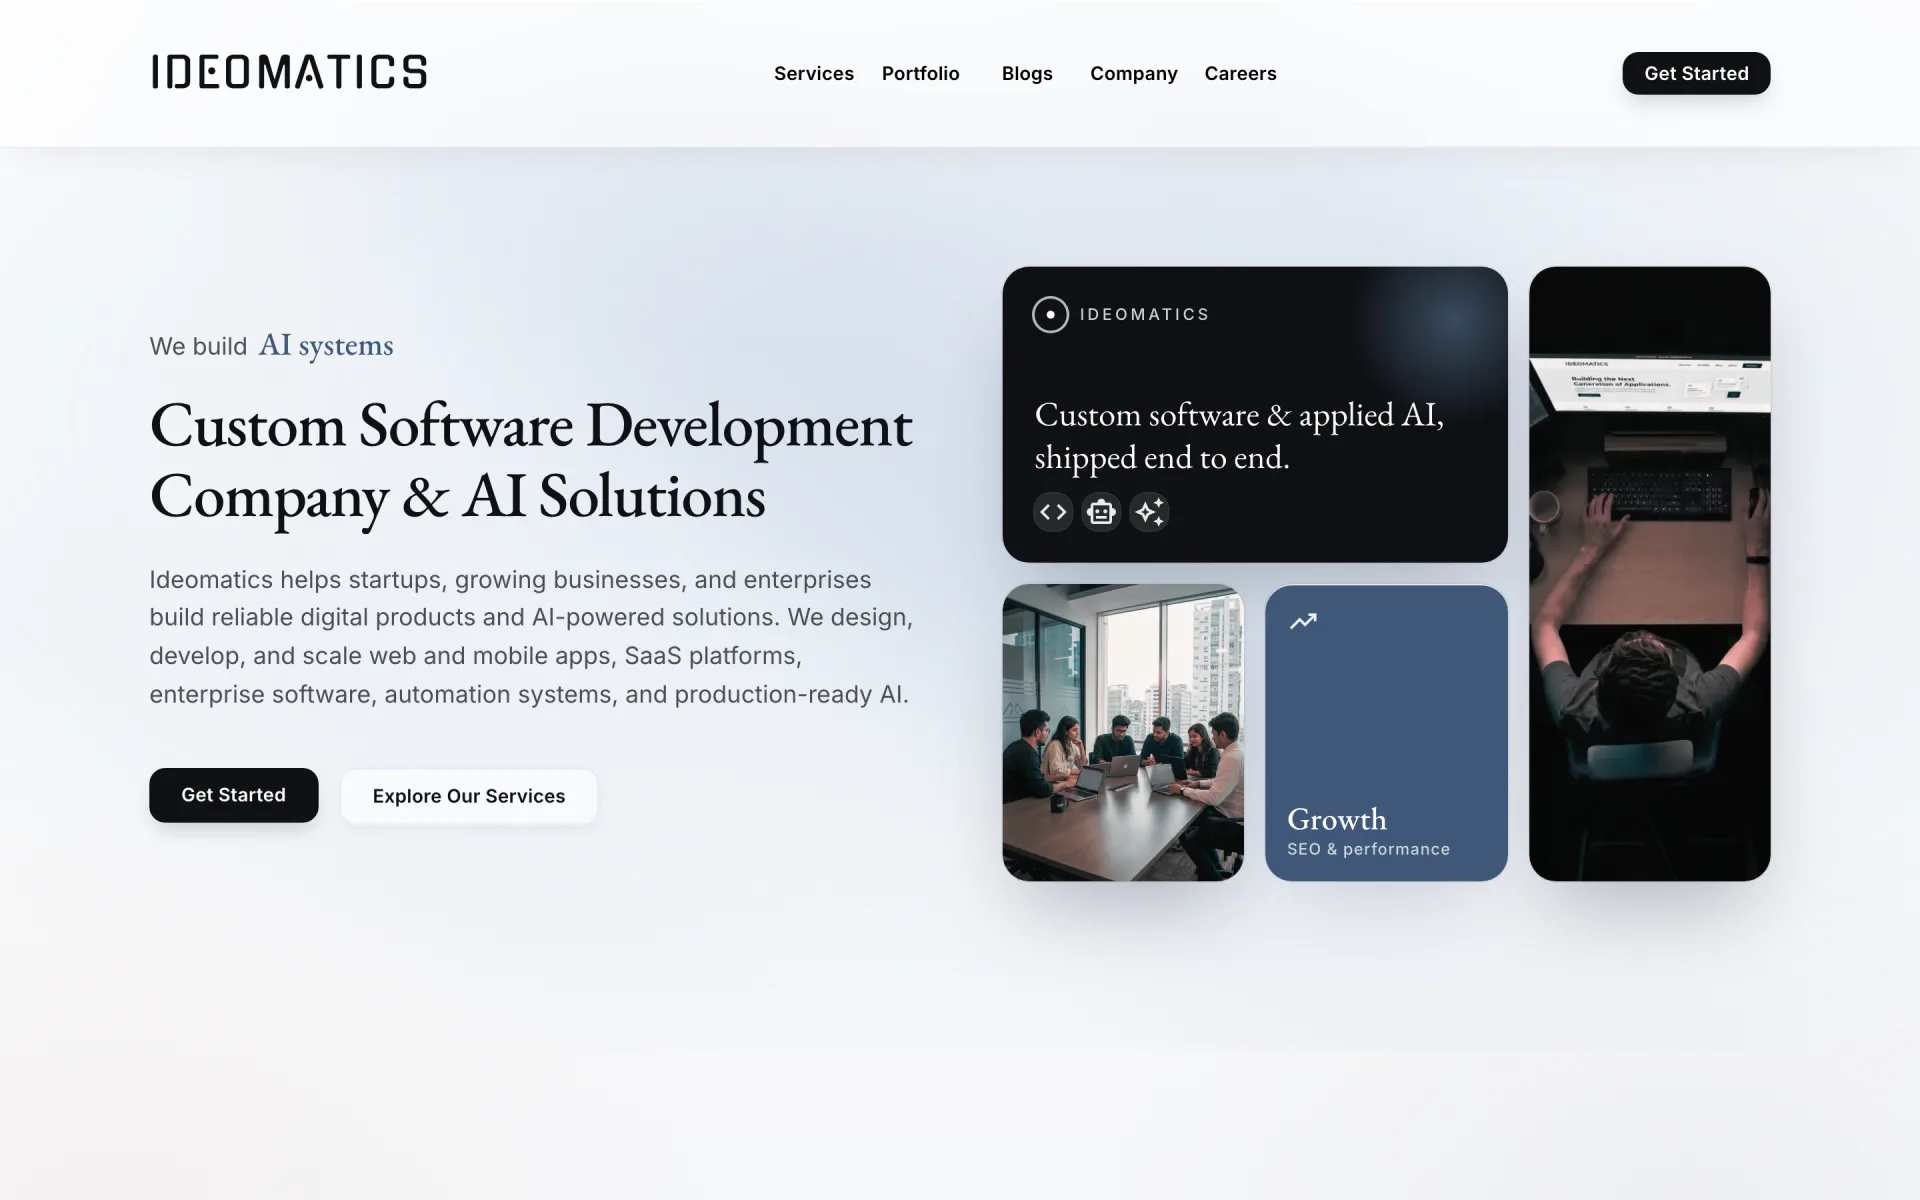This screenshot has width=1920, height=1200.
Task: Open the Company menu
Action: click(1133, 73)
